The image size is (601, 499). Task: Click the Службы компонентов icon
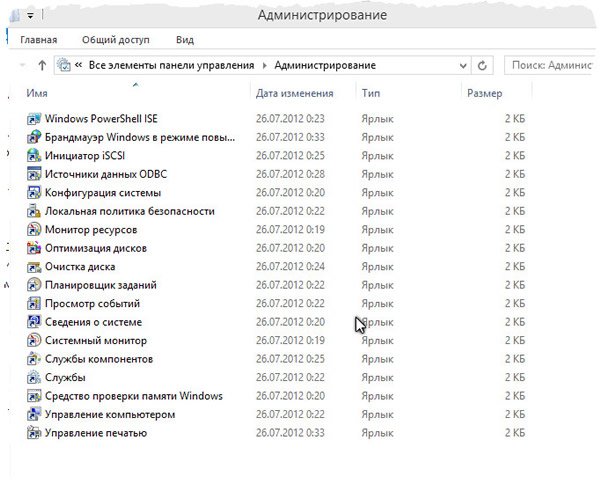click(x=34, y=359)
